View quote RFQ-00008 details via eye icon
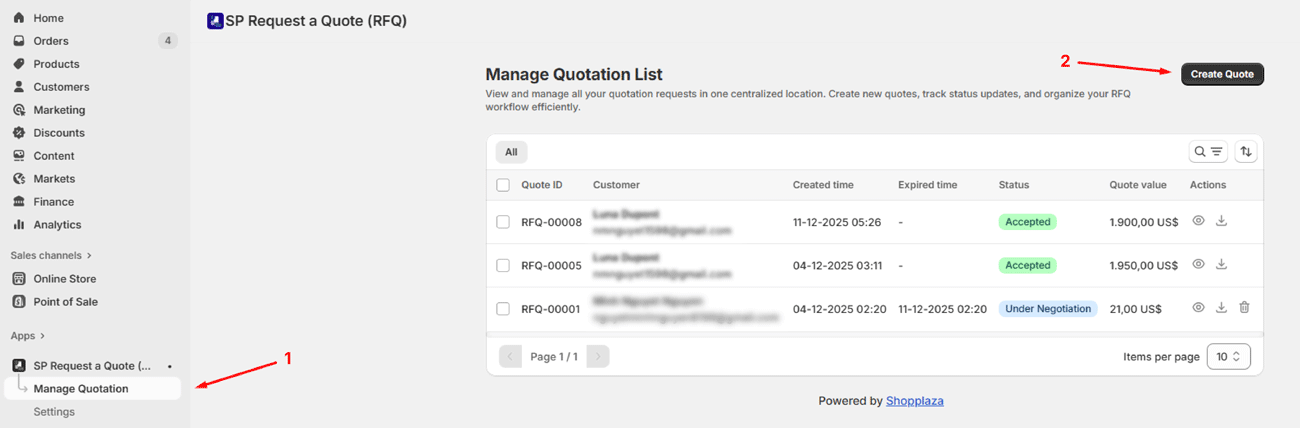The height and width of the screenshot is (428, 1300). click(x=1198, y=221)
